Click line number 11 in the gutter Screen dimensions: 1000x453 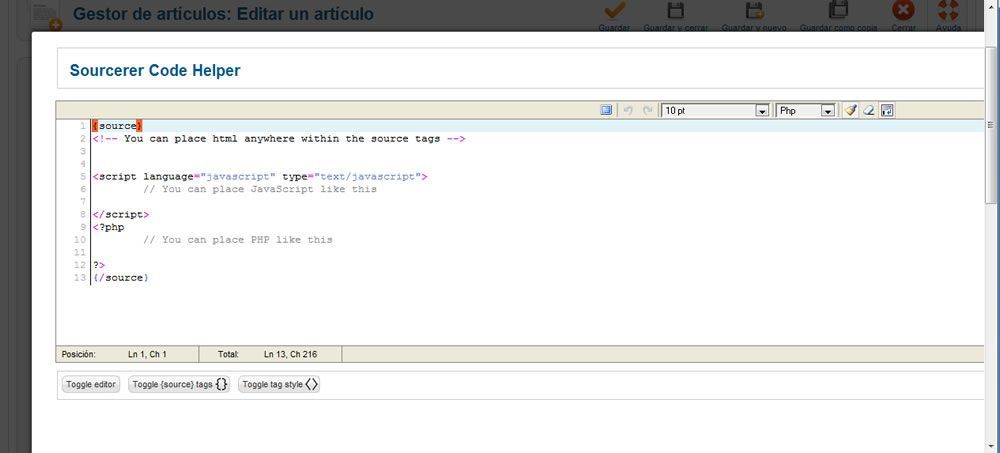(x=80, y=253)
